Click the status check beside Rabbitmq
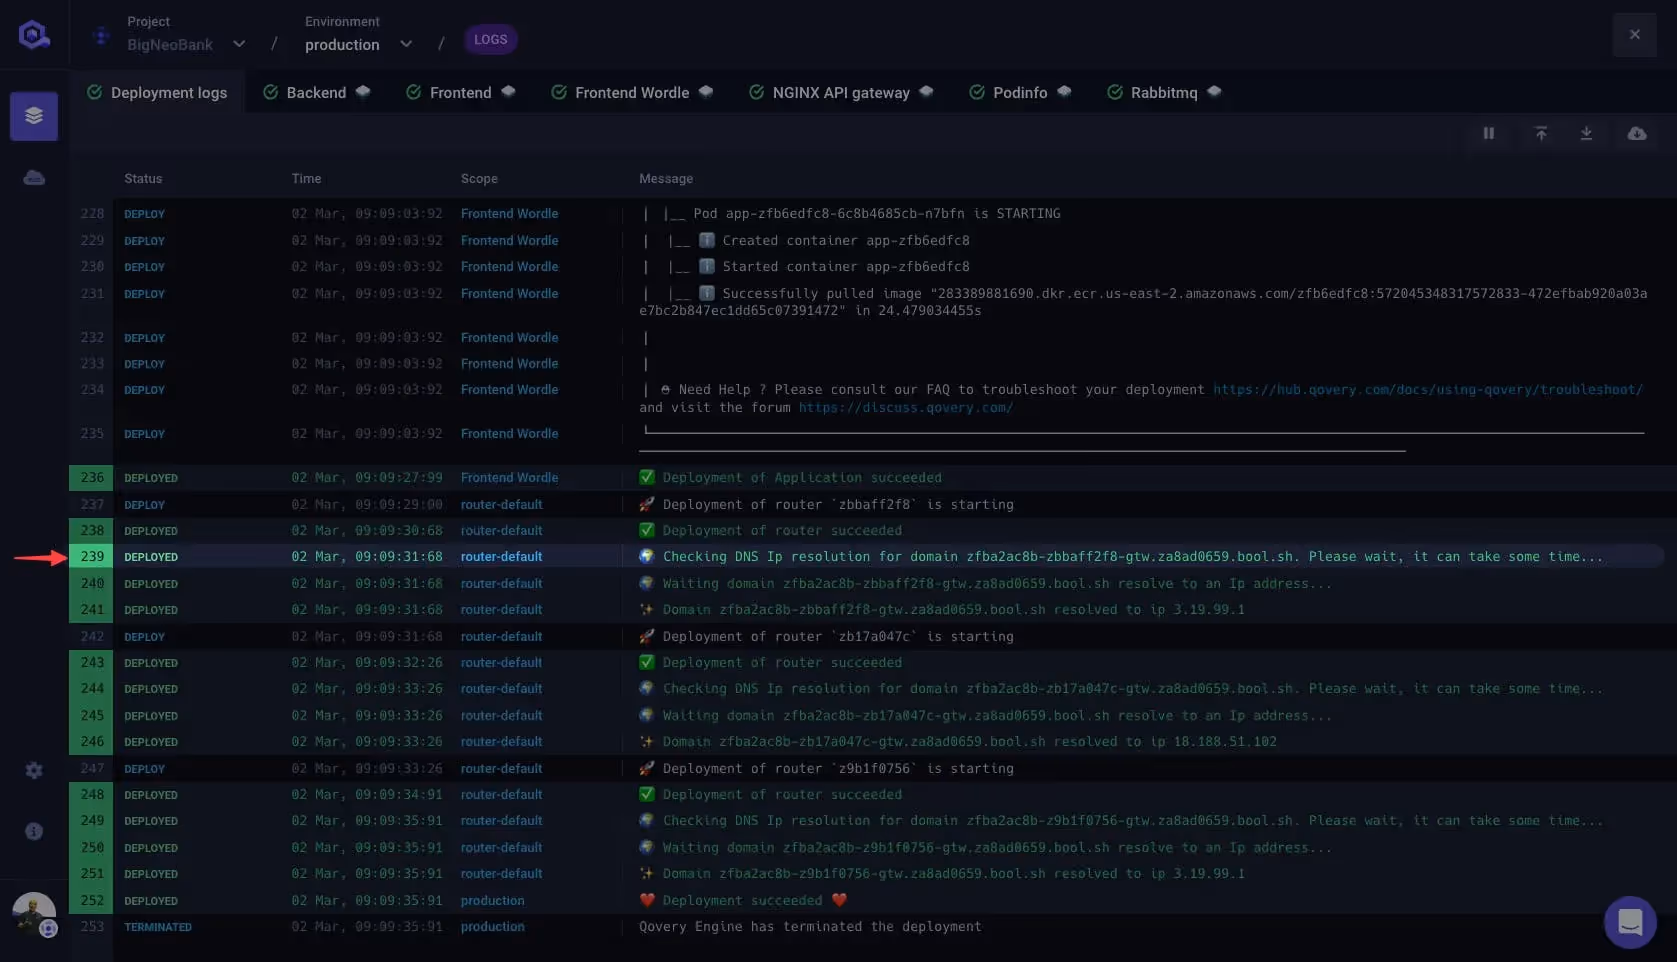The height and width of the screenshot is (962, 1677). click(1115, 92)
